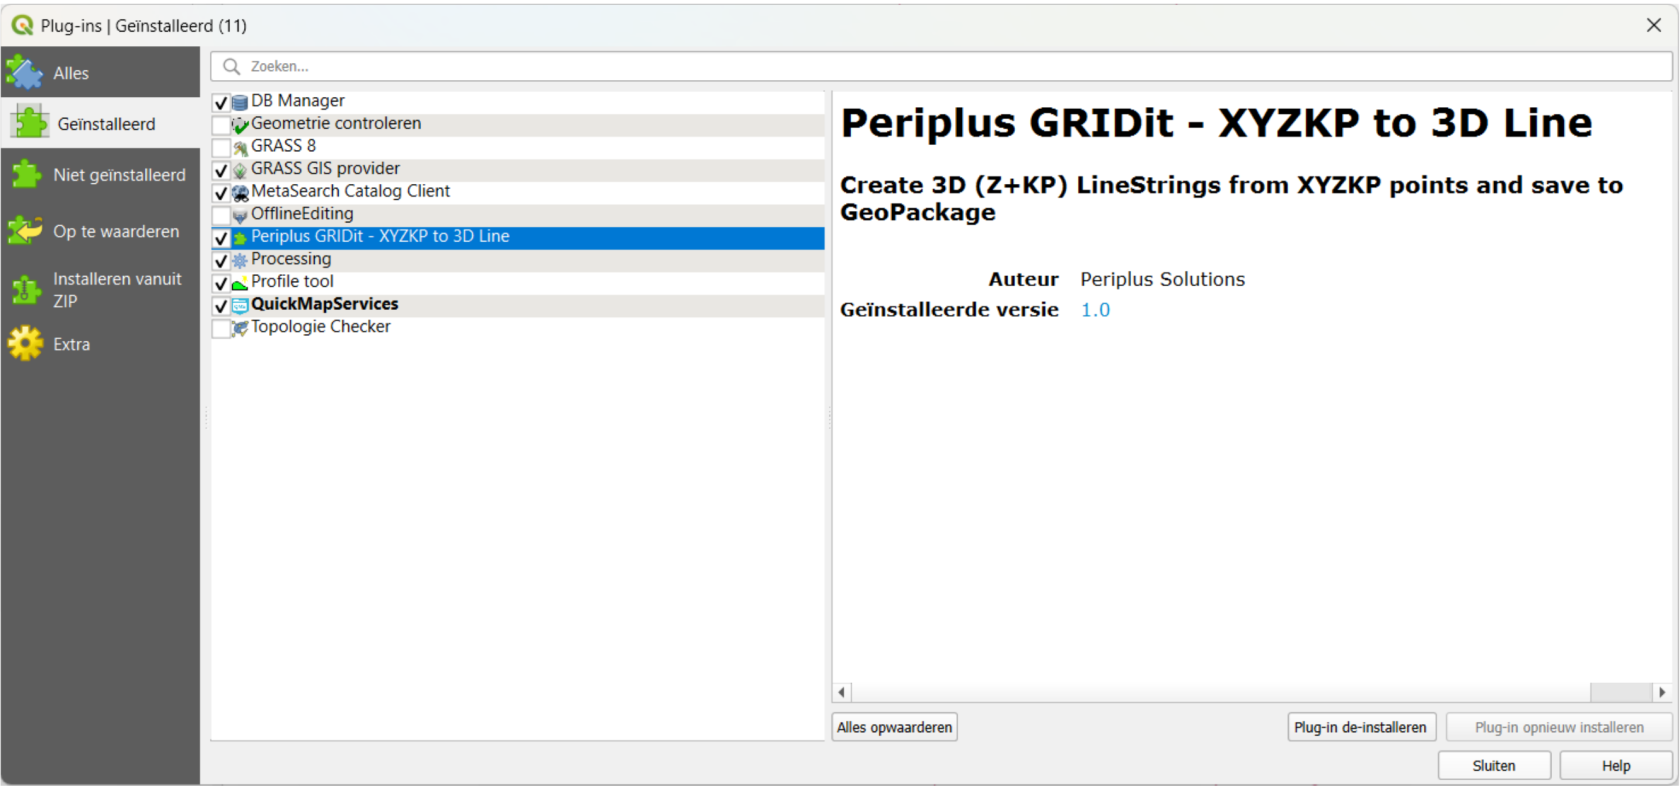Select the Geometrie controleren row
The height and width of the screenshot is (787, 1680).
pyautogui.click(x=518, y=124)
